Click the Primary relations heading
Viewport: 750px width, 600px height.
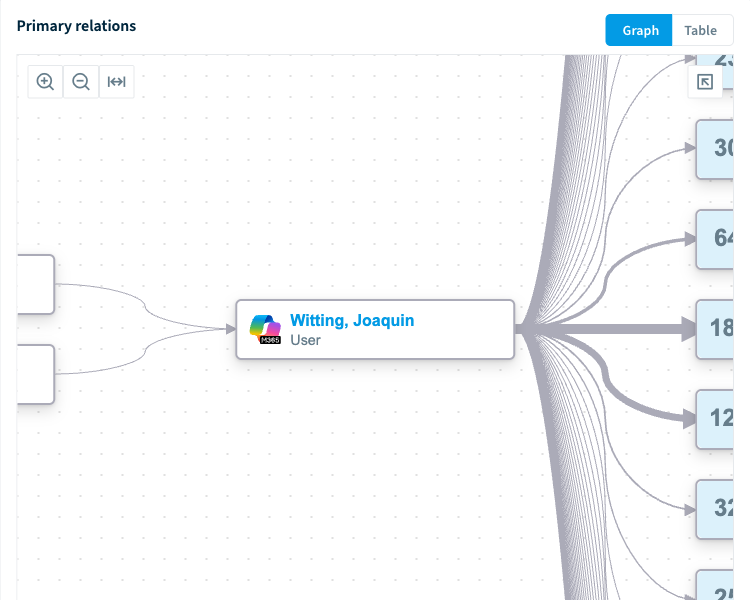77,26
